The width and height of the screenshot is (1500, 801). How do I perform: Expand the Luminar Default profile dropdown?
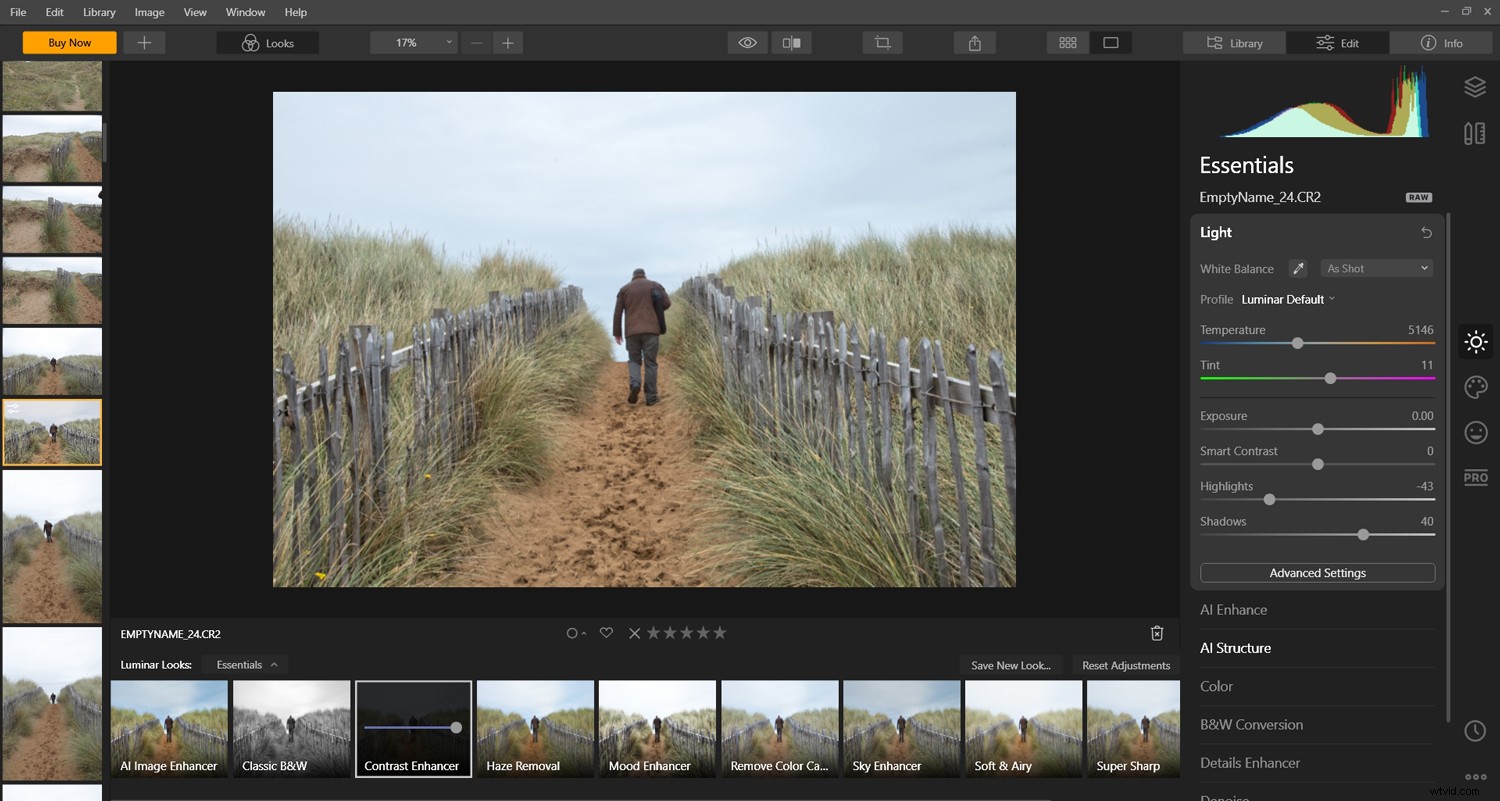(1288, 299)
